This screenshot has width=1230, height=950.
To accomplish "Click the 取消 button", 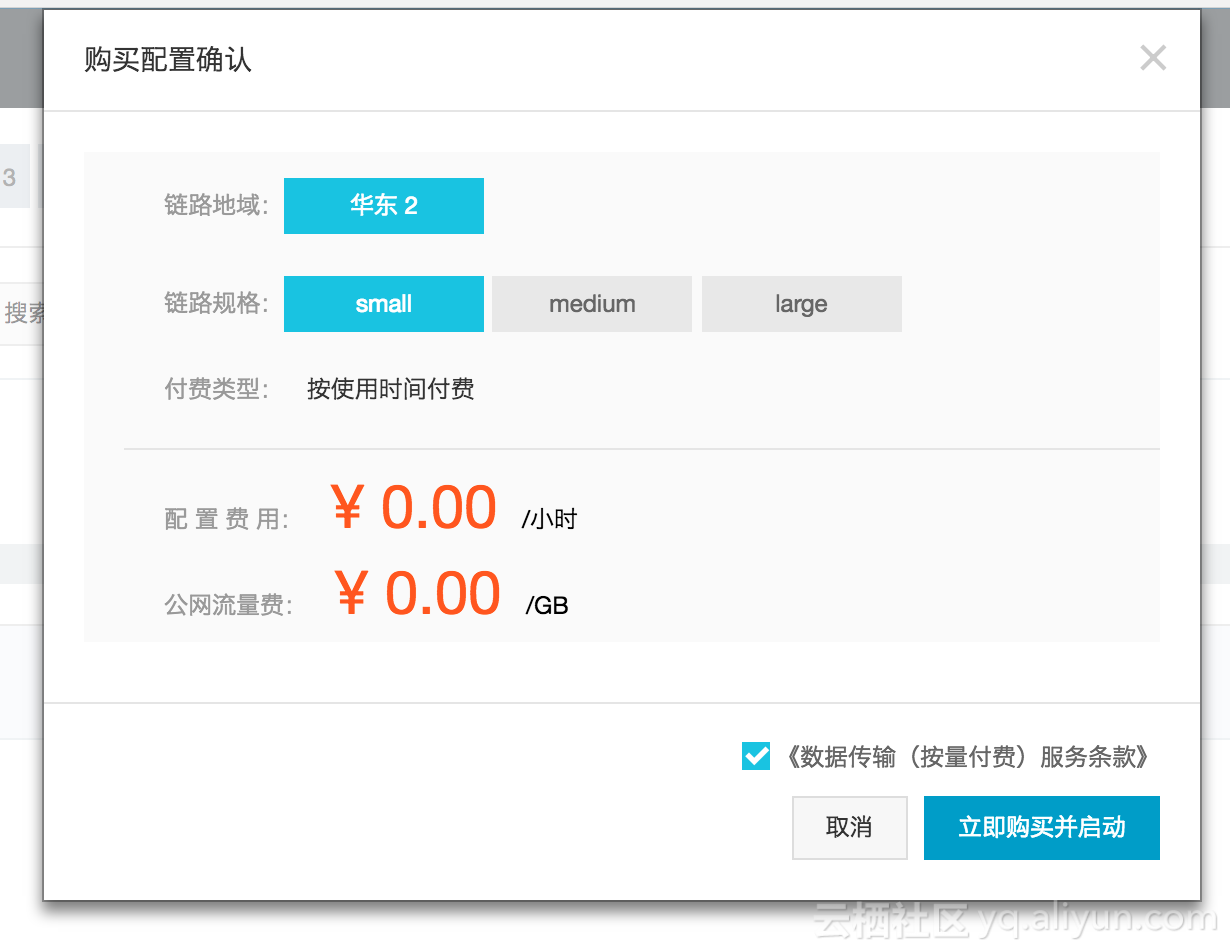I will [850, 828].
